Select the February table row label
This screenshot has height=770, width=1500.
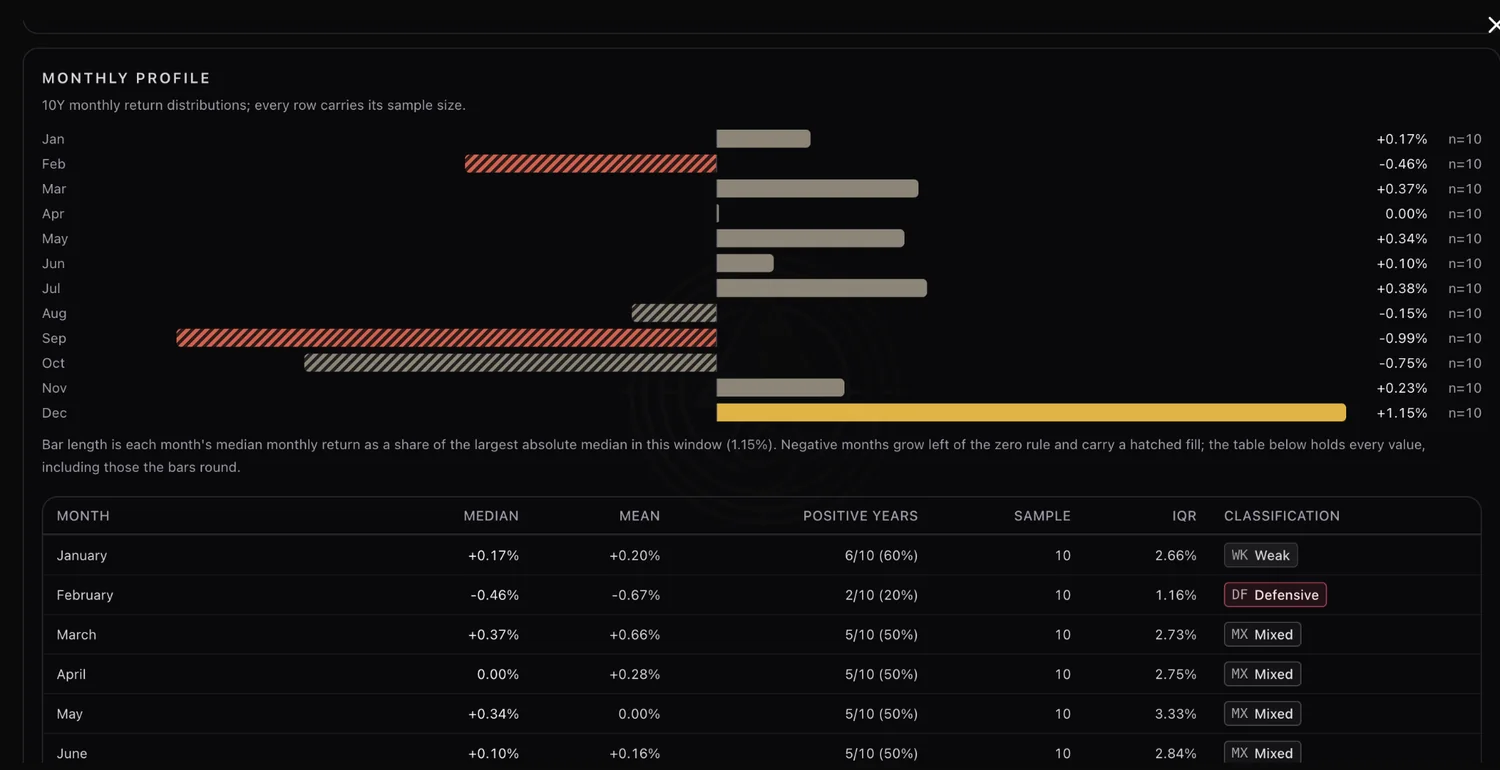85,595
